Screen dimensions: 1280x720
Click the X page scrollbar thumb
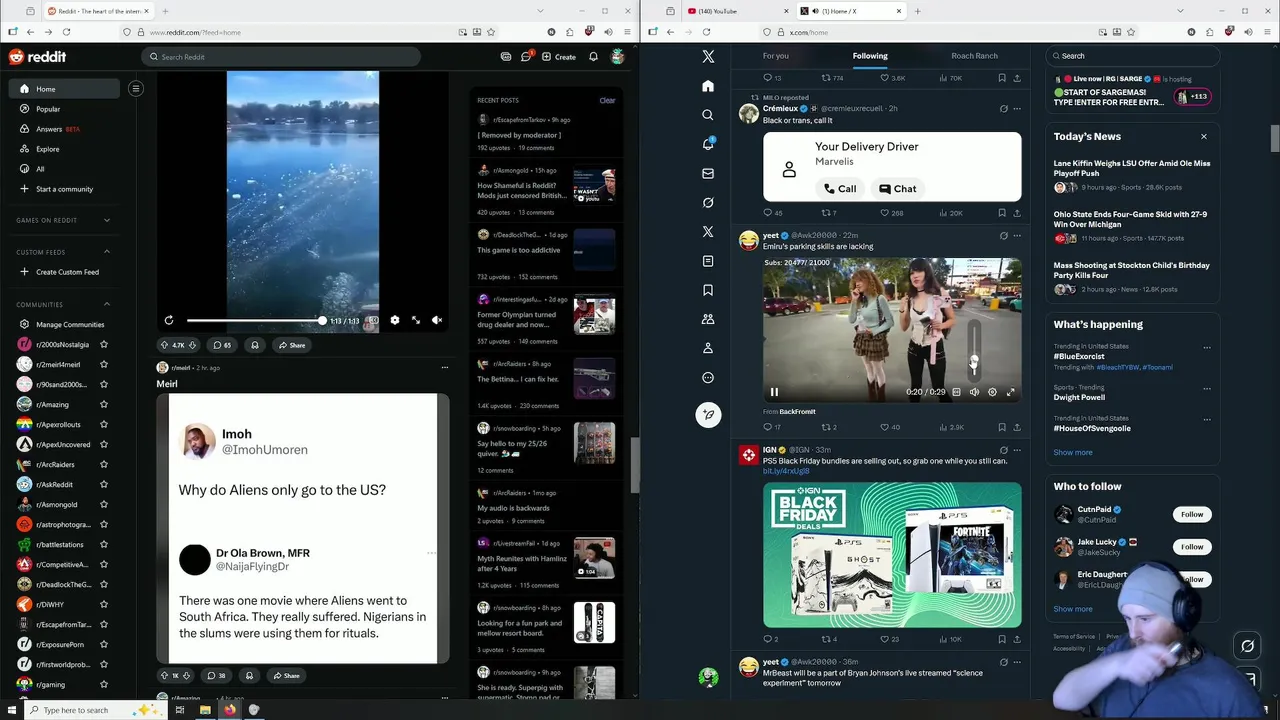point(1274,138)
